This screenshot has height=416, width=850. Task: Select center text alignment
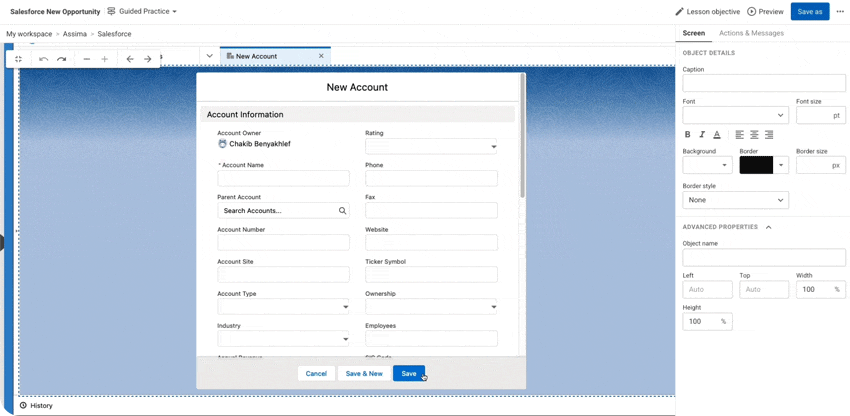754,134
